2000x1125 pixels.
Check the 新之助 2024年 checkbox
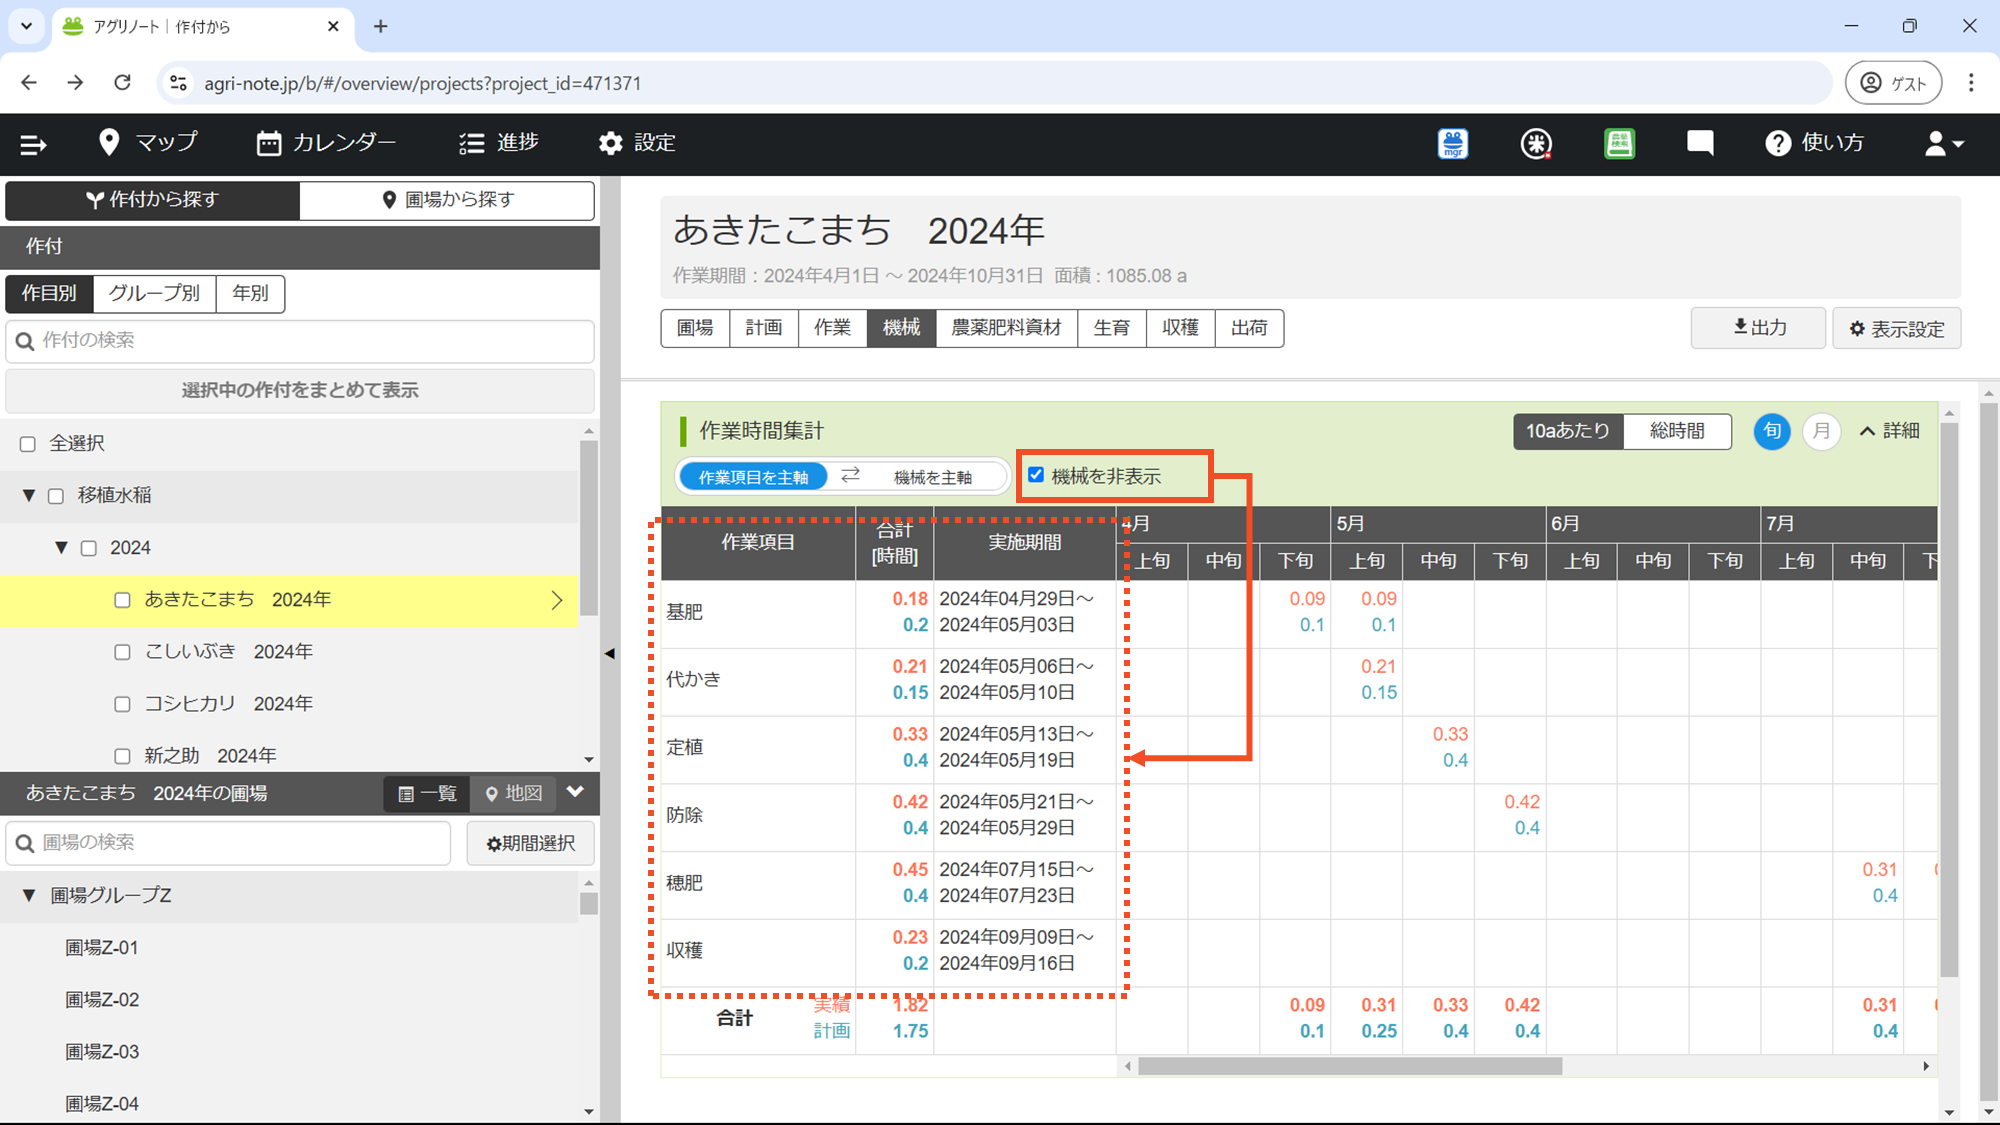click(x=122, y=756)
